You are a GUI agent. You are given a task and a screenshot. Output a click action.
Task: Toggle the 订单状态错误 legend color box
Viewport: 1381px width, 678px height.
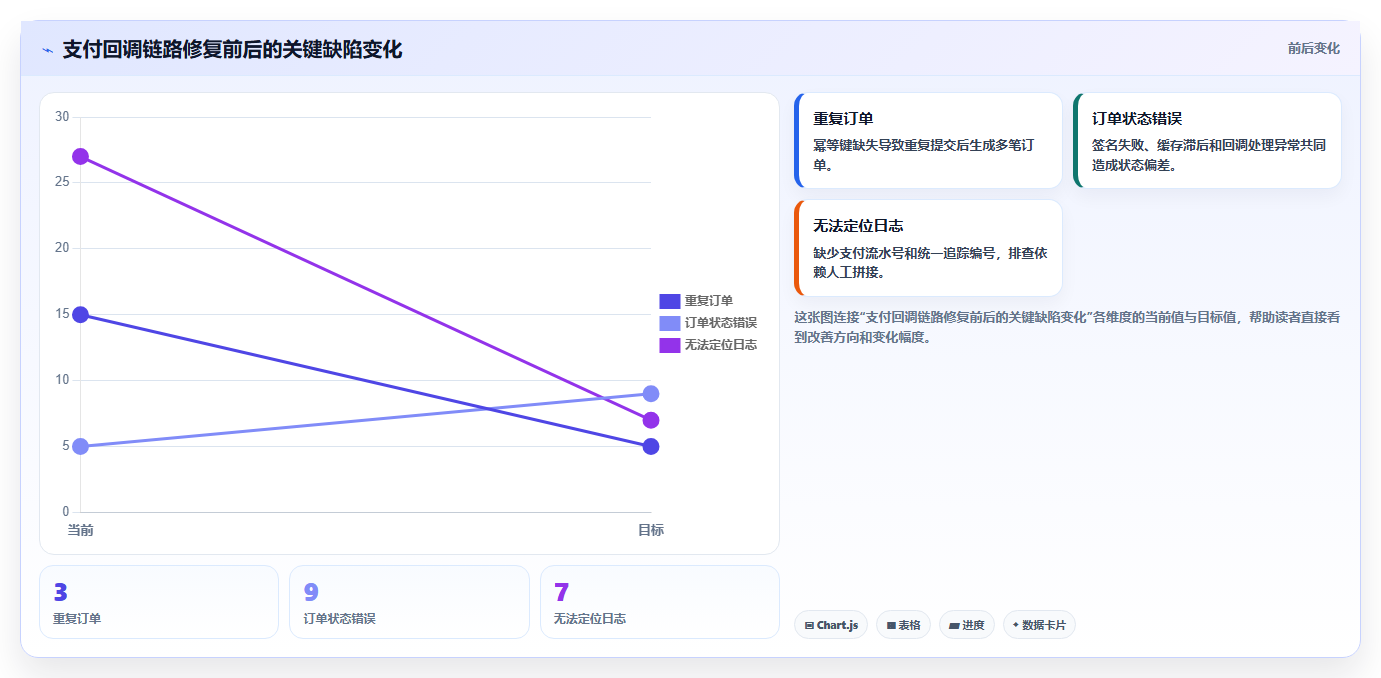click(669, 323)
